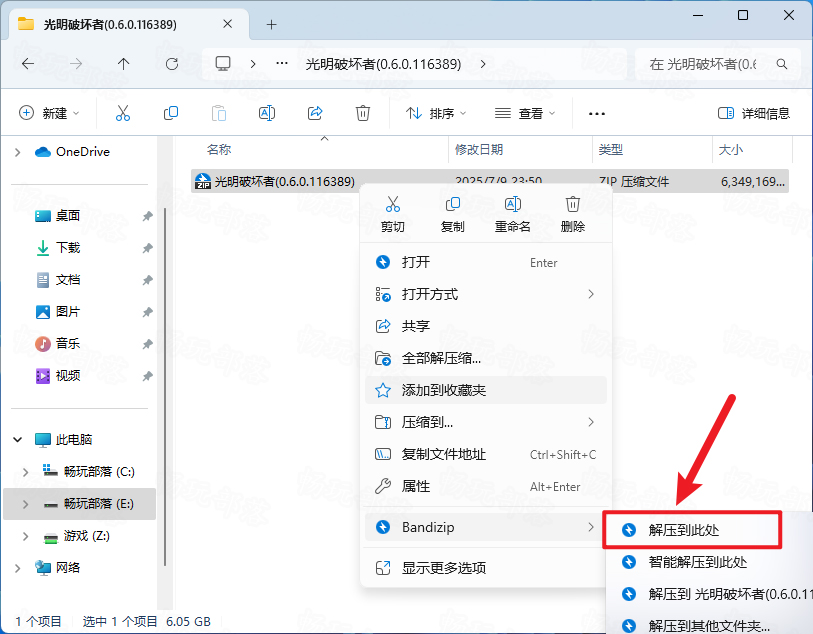Click the toolbar Share icon
This screenshot has height=634, width=813.
(x=315, y=113)
